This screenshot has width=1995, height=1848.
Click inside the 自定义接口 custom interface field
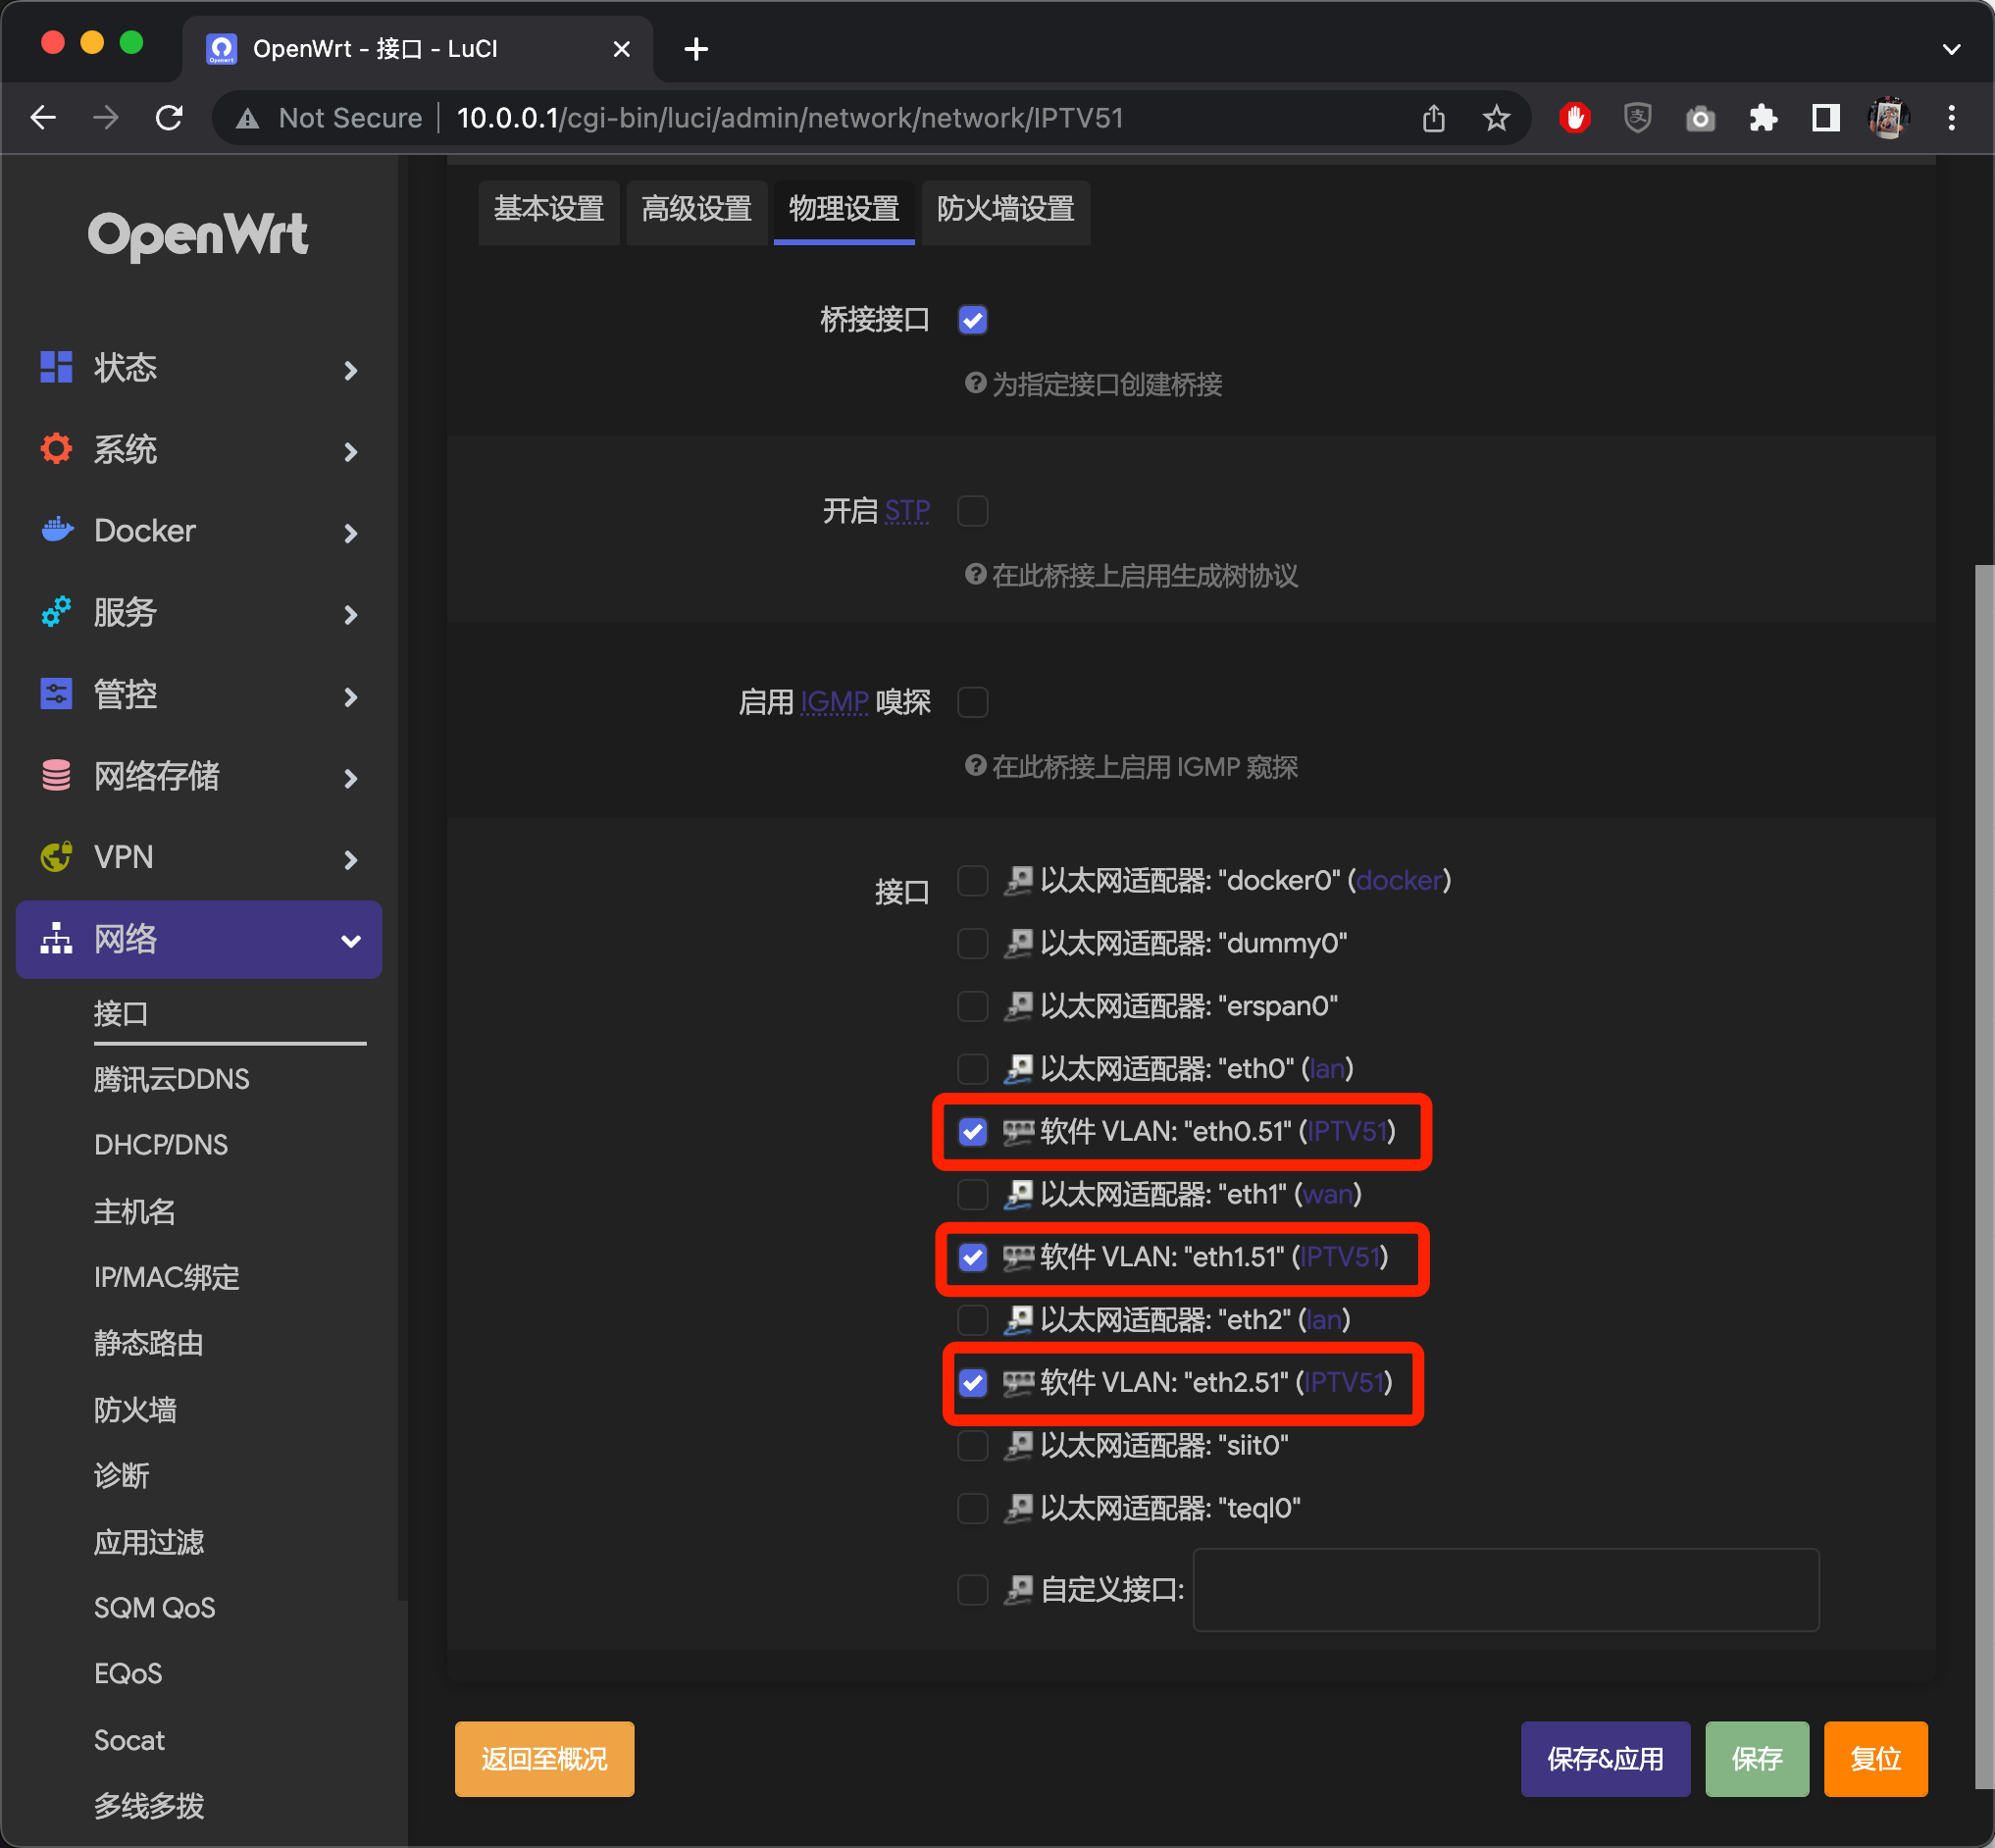[x=1504, y=1590]
